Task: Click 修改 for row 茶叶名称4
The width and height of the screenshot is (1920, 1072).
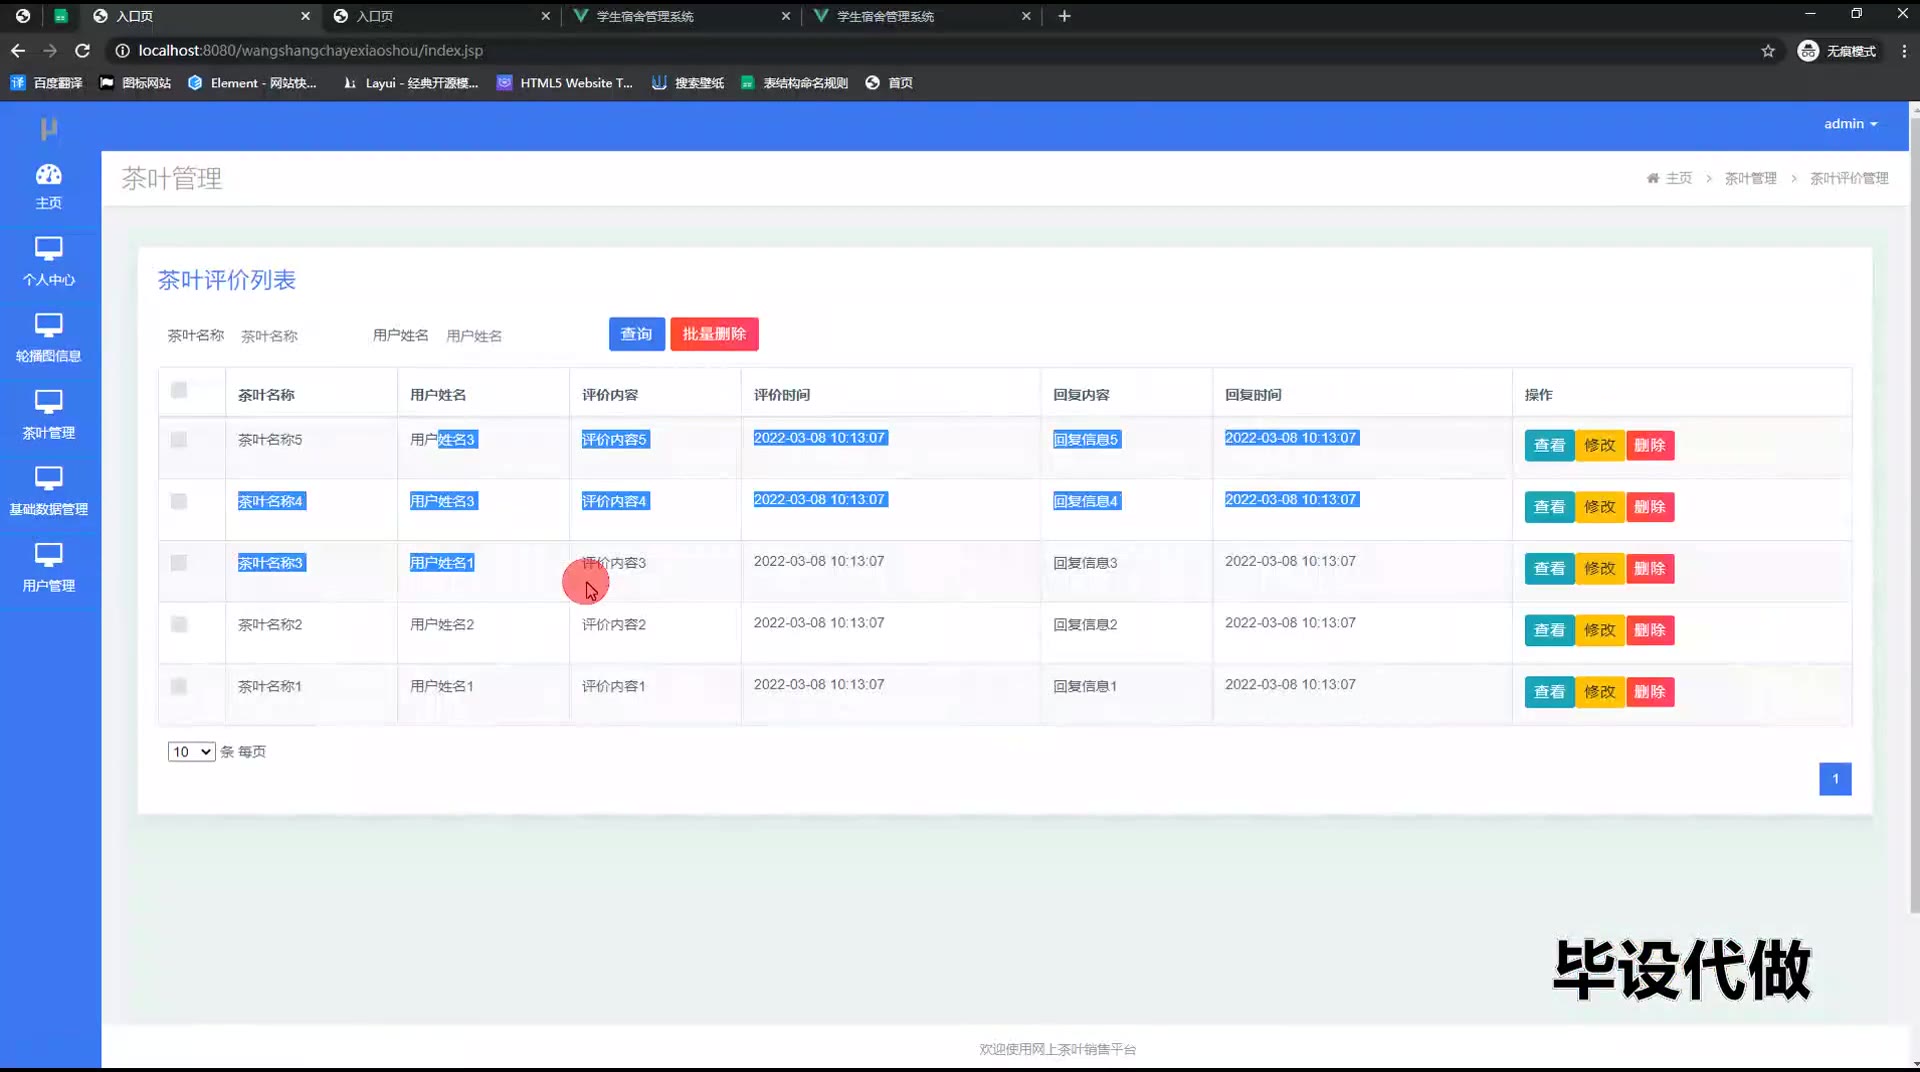Action: tap(1600, 507)
